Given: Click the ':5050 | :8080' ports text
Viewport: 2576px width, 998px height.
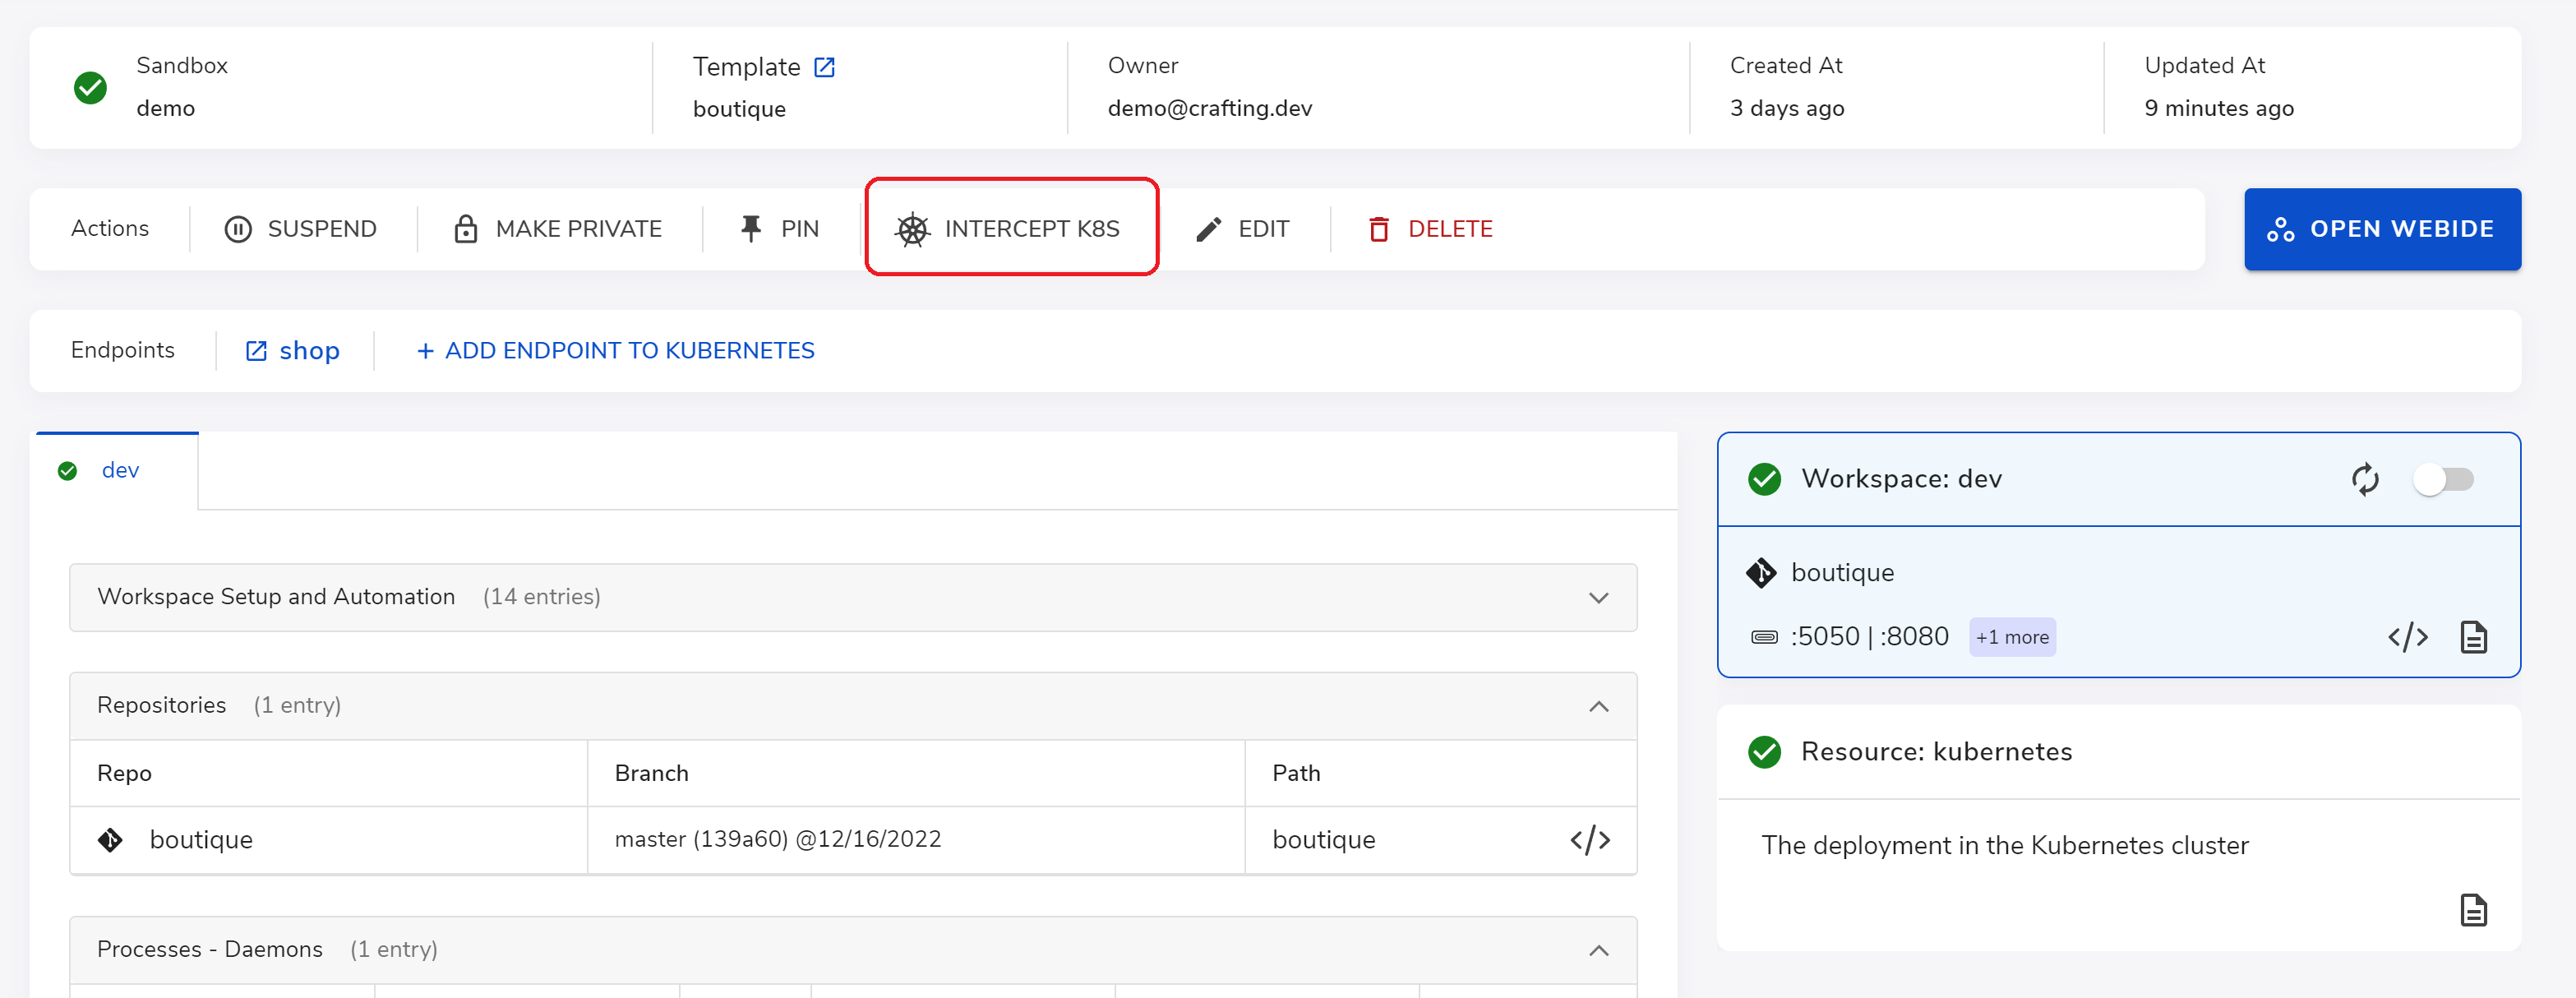Looking at the screenshot, I should click(1869, 637).
